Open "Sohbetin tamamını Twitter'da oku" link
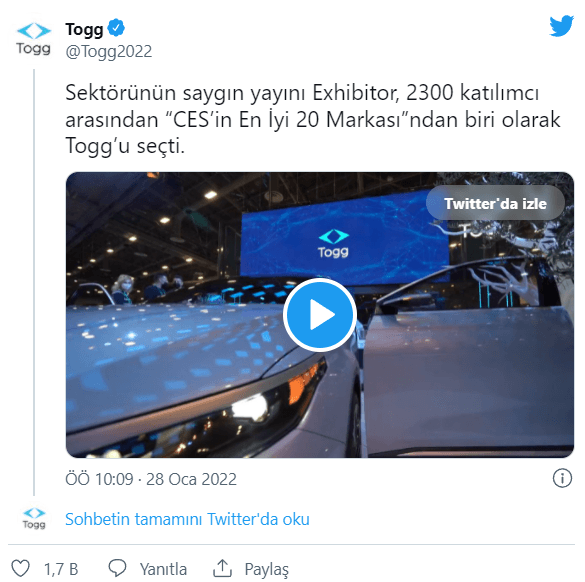585x582 pixels. (x=187, y=519)
